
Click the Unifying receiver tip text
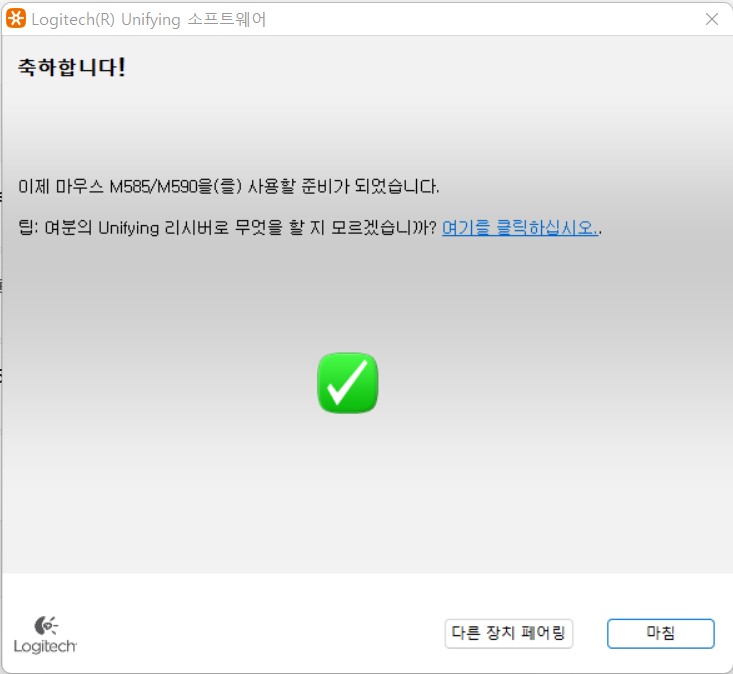coord(227,228)
